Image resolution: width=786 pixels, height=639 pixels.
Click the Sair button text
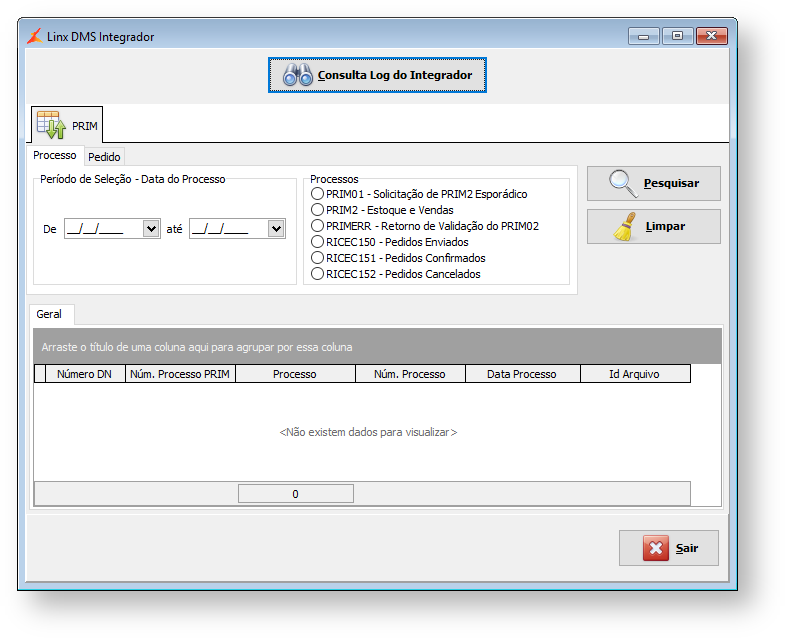pyautogui.click(x=687, y=548)
